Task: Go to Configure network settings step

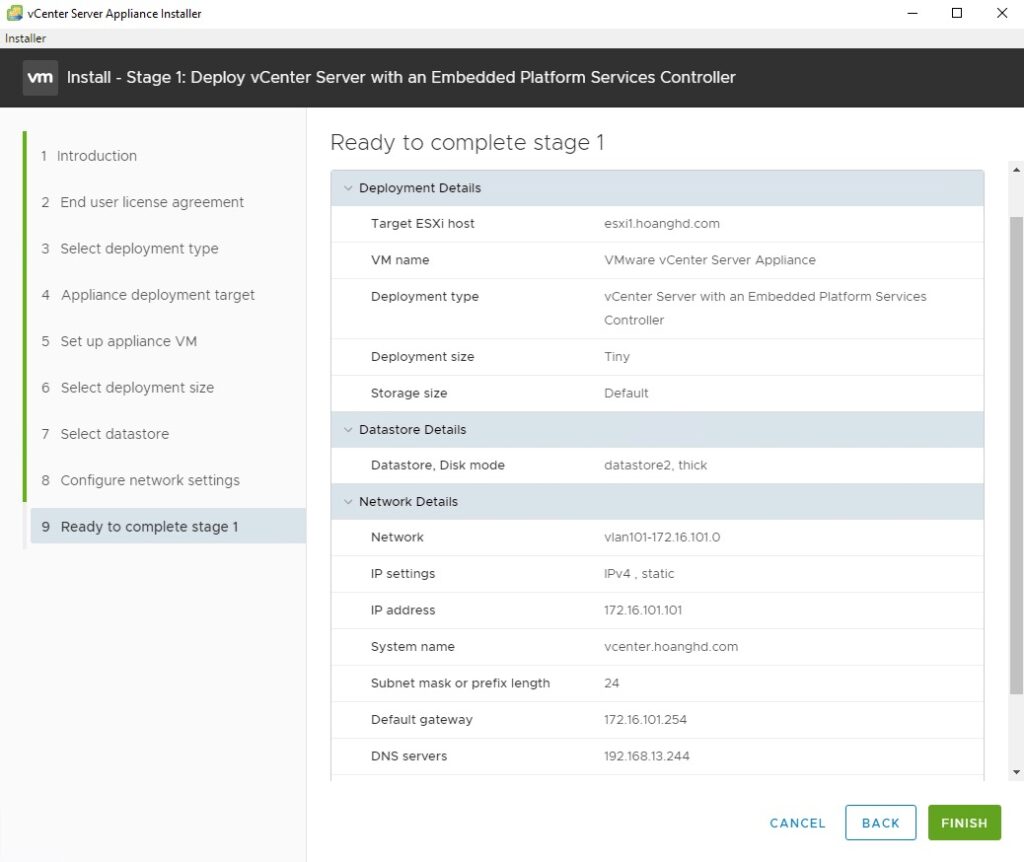Action: point(140,481)
